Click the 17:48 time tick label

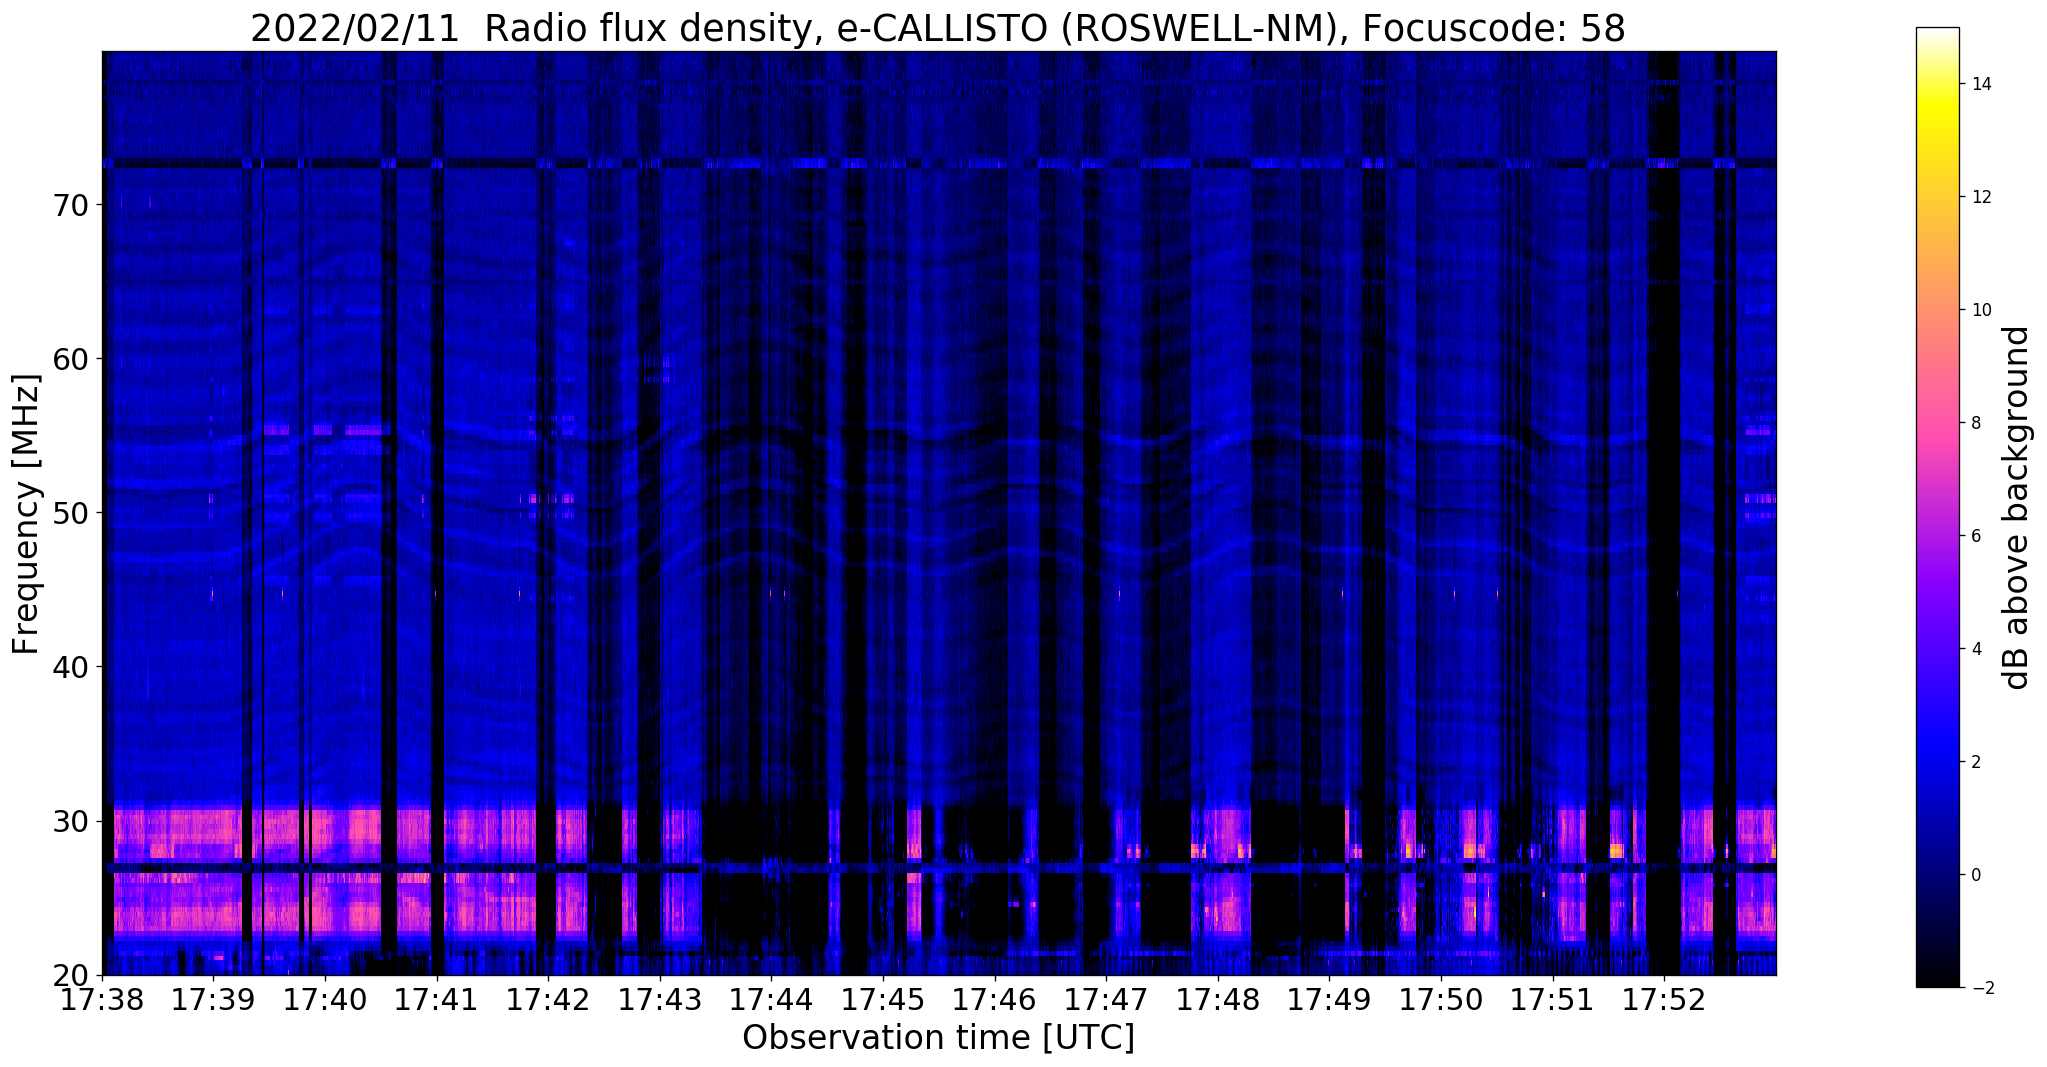pos(1218,1000)
